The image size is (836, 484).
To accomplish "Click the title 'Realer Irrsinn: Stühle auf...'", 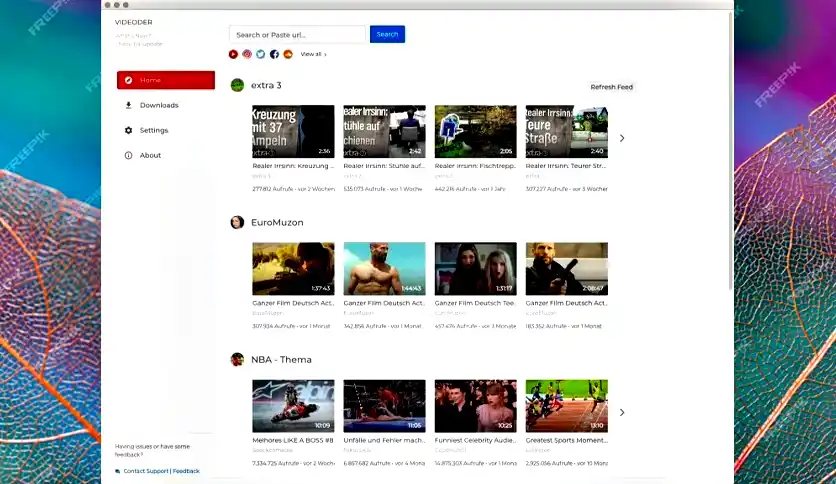I will [384, 166].
